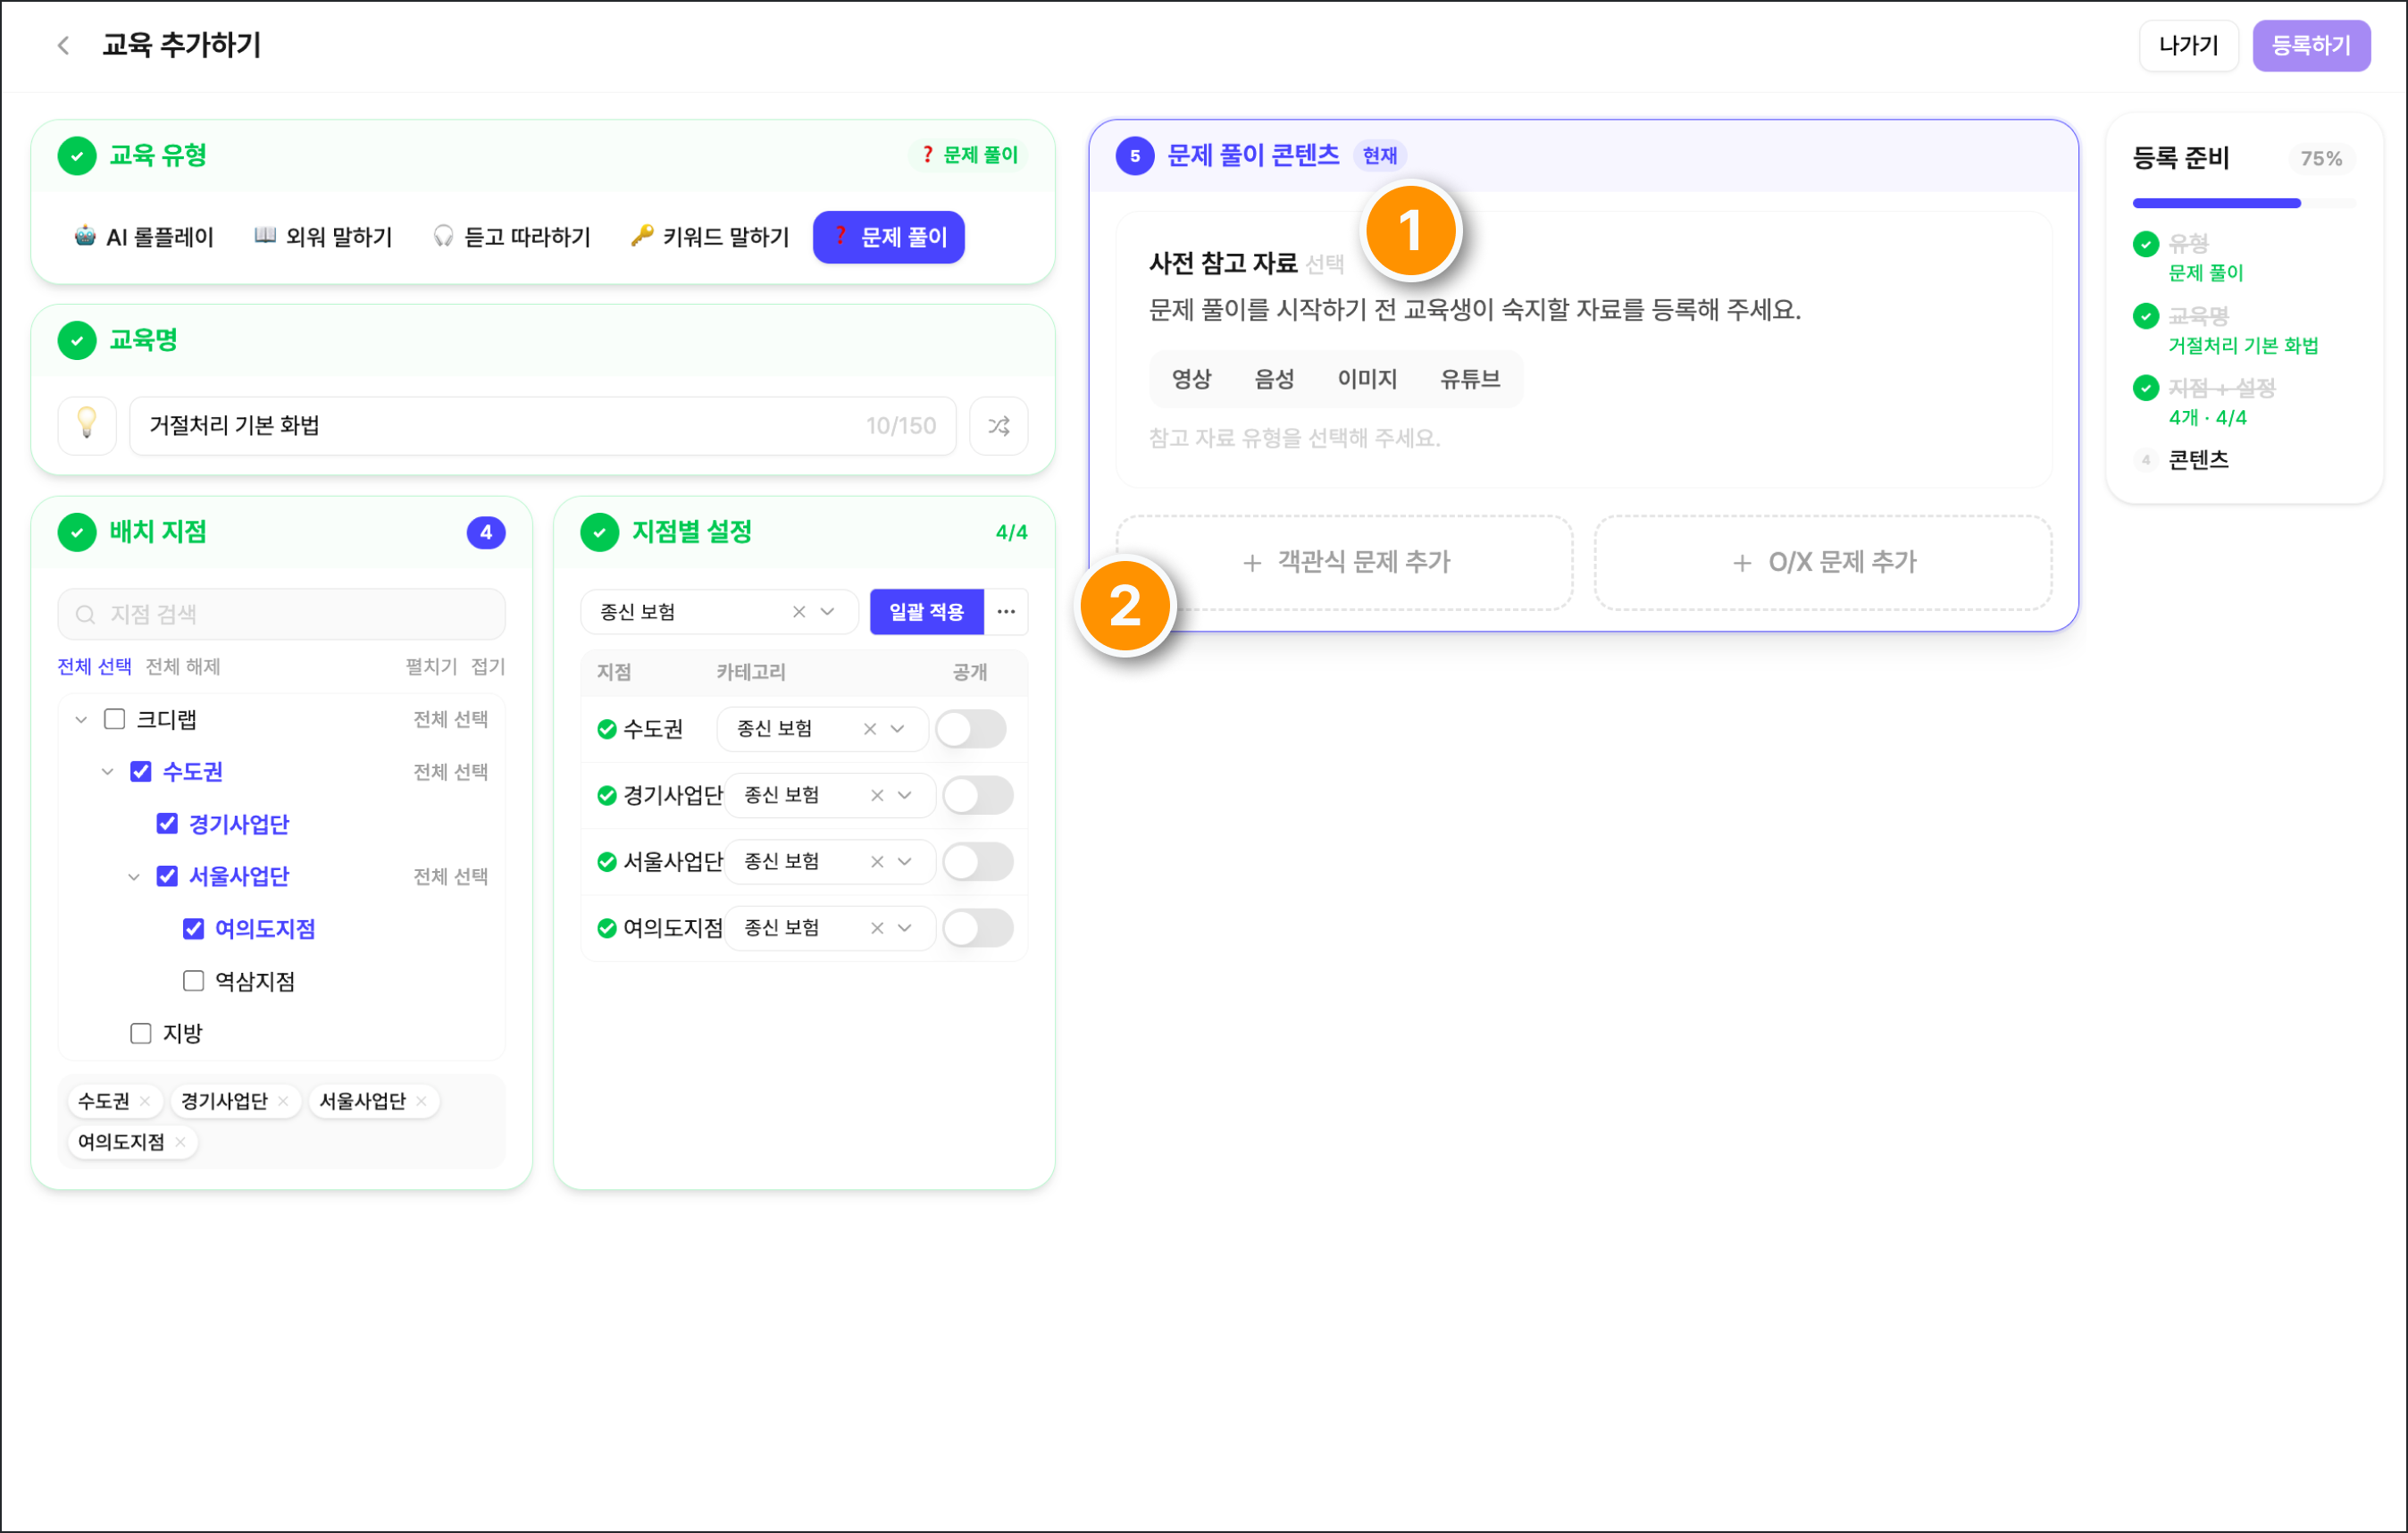Enable the 공개 toggle for 서울사업단
Image resolution: width=2408 pixels, height=1533 pixels.
tap(977, 861)
